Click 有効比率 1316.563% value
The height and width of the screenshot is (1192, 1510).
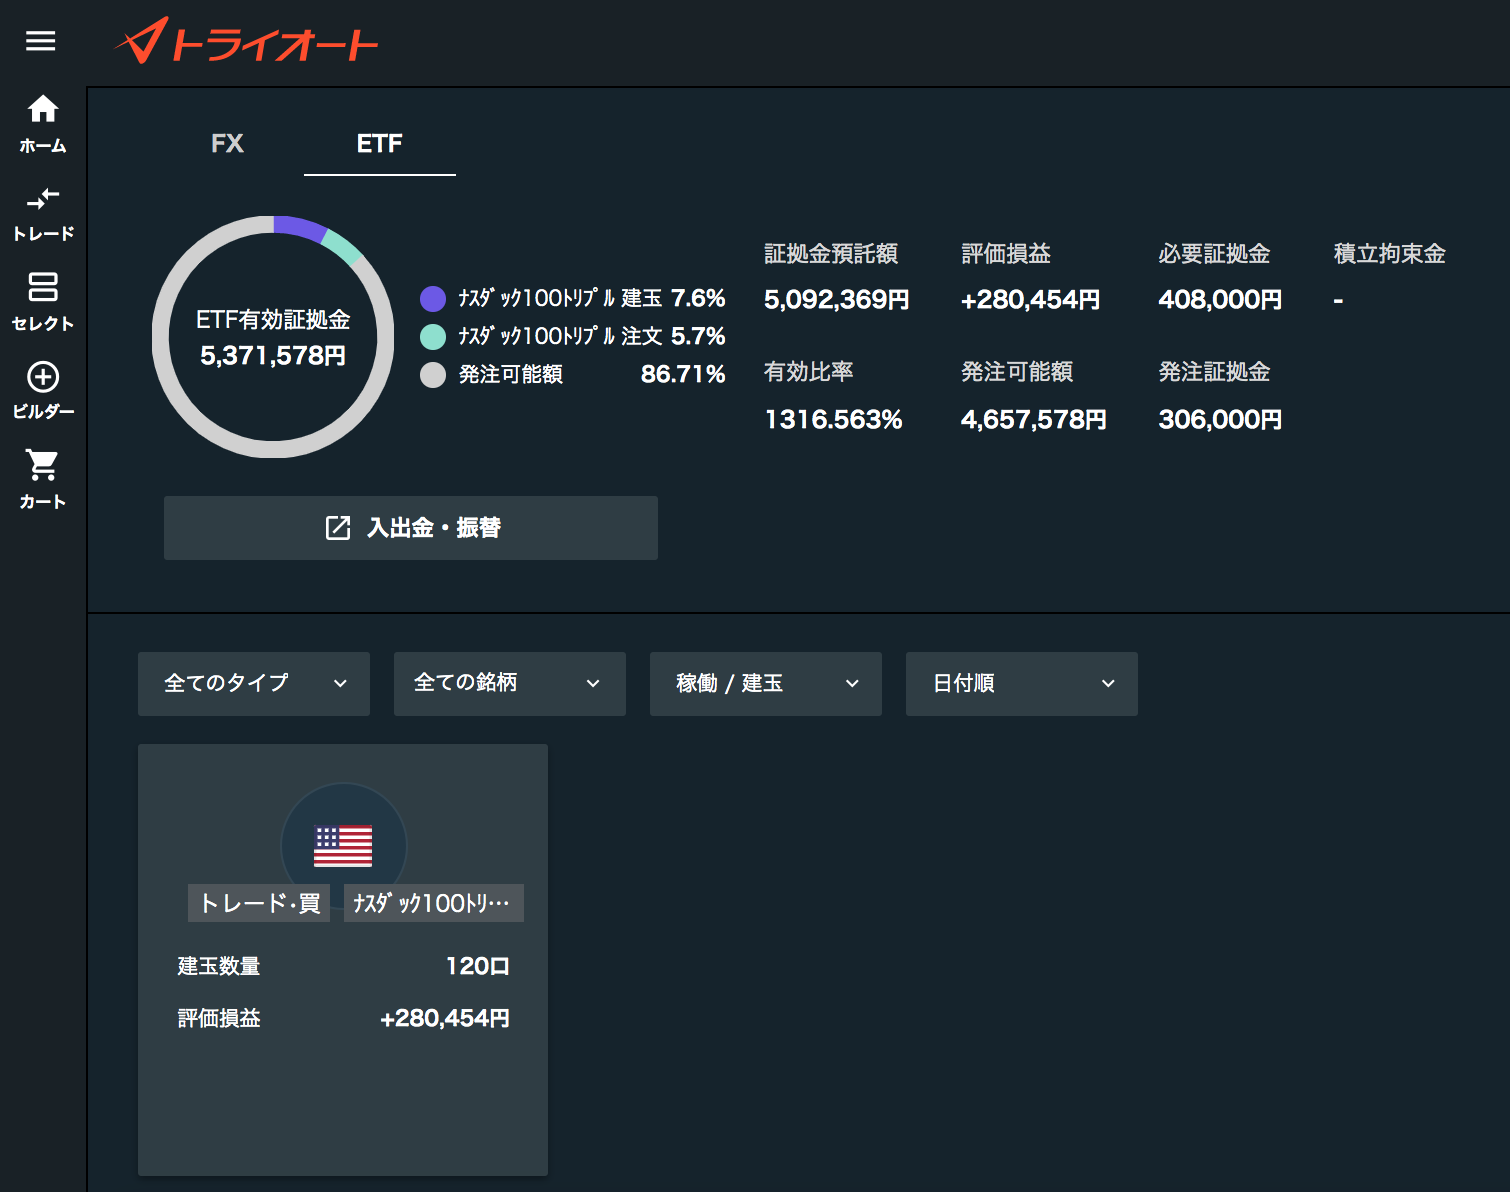click(833, 419)
